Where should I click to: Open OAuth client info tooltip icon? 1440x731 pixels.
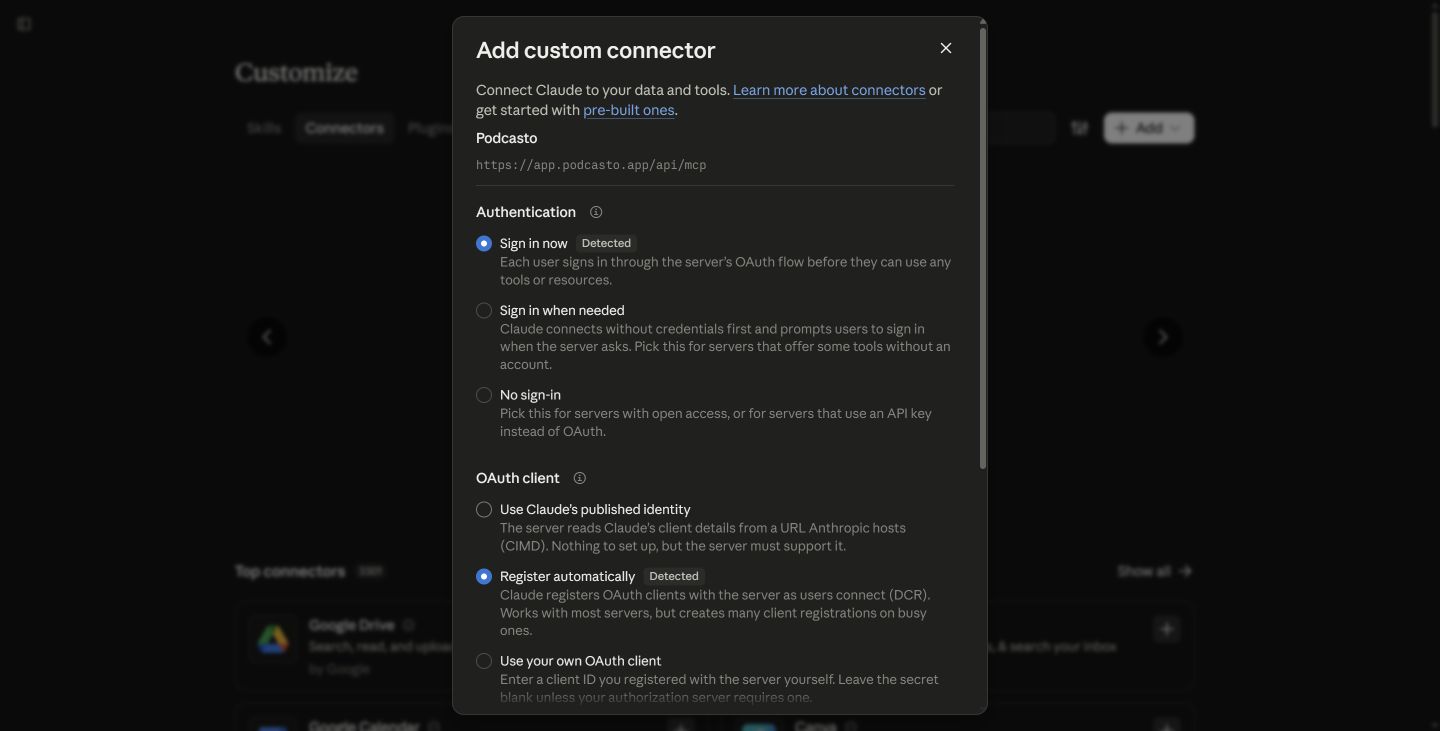(x=579, y=478)
